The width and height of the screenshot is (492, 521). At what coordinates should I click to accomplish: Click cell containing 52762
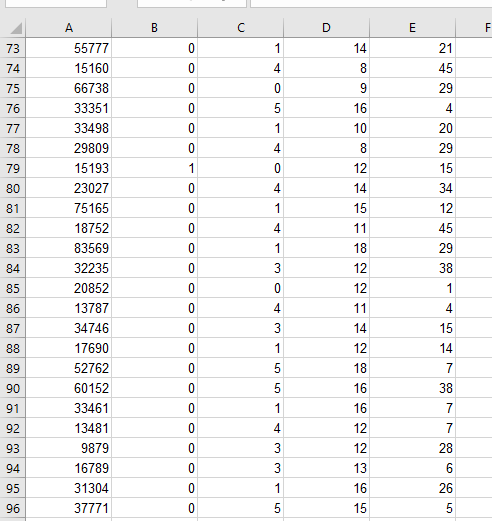[x=69, y=368]
